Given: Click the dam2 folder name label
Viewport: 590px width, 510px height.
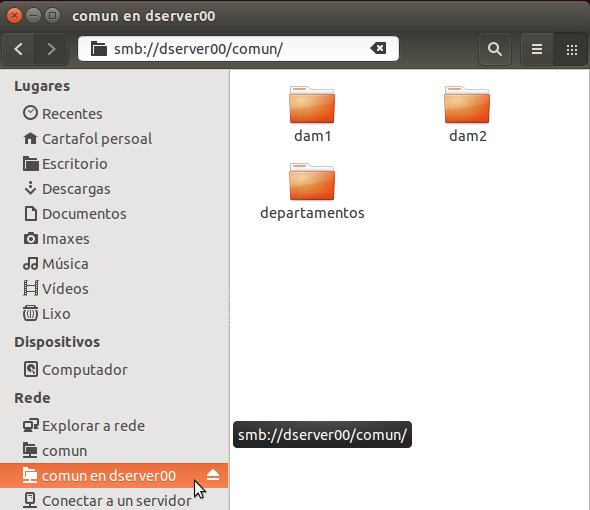Looking at the screenshot, I should pos(468,136).
